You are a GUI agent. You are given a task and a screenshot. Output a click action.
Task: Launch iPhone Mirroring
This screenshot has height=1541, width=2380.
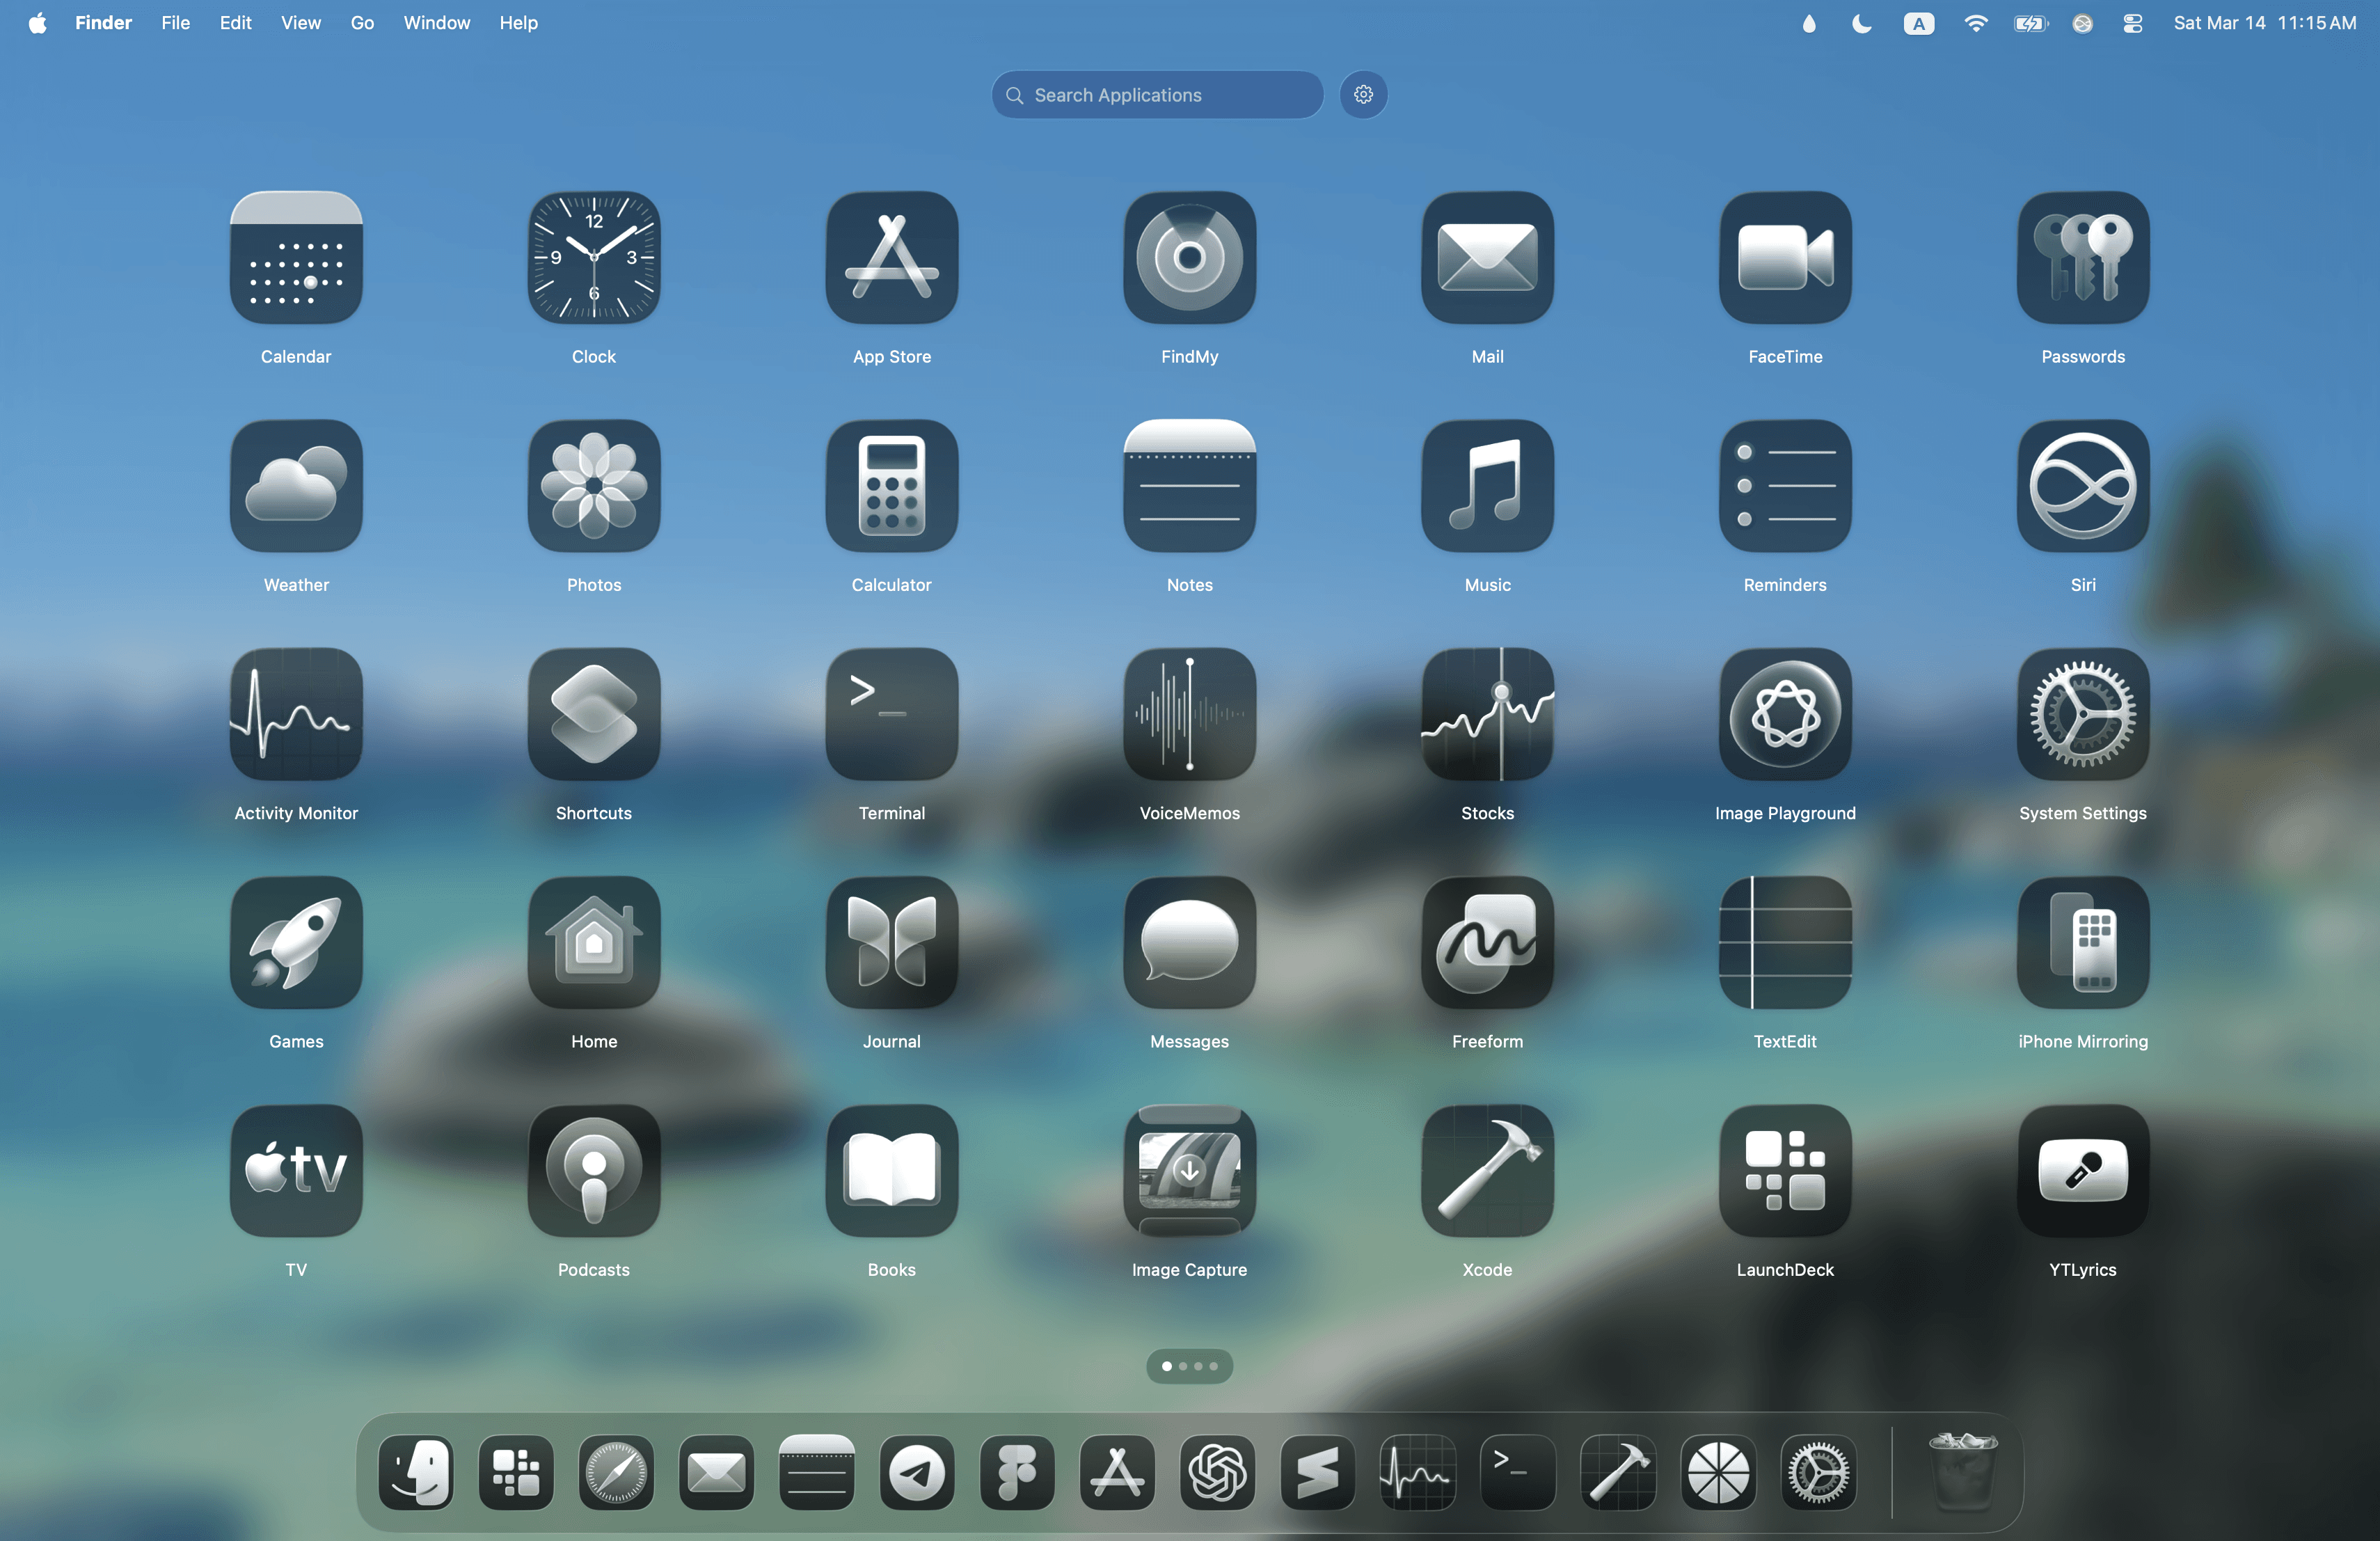[2084, 943]
